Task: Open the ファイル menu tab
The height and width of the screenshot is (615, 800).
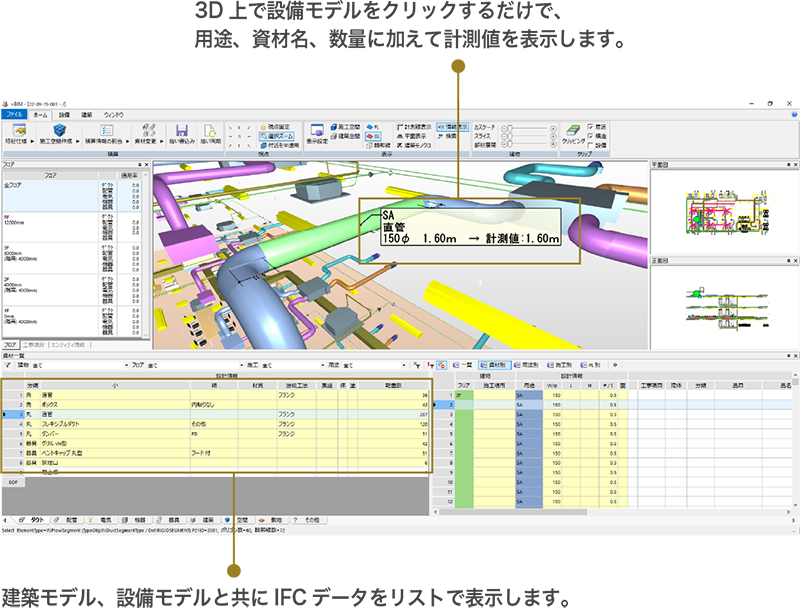Action: coord(14,115)
